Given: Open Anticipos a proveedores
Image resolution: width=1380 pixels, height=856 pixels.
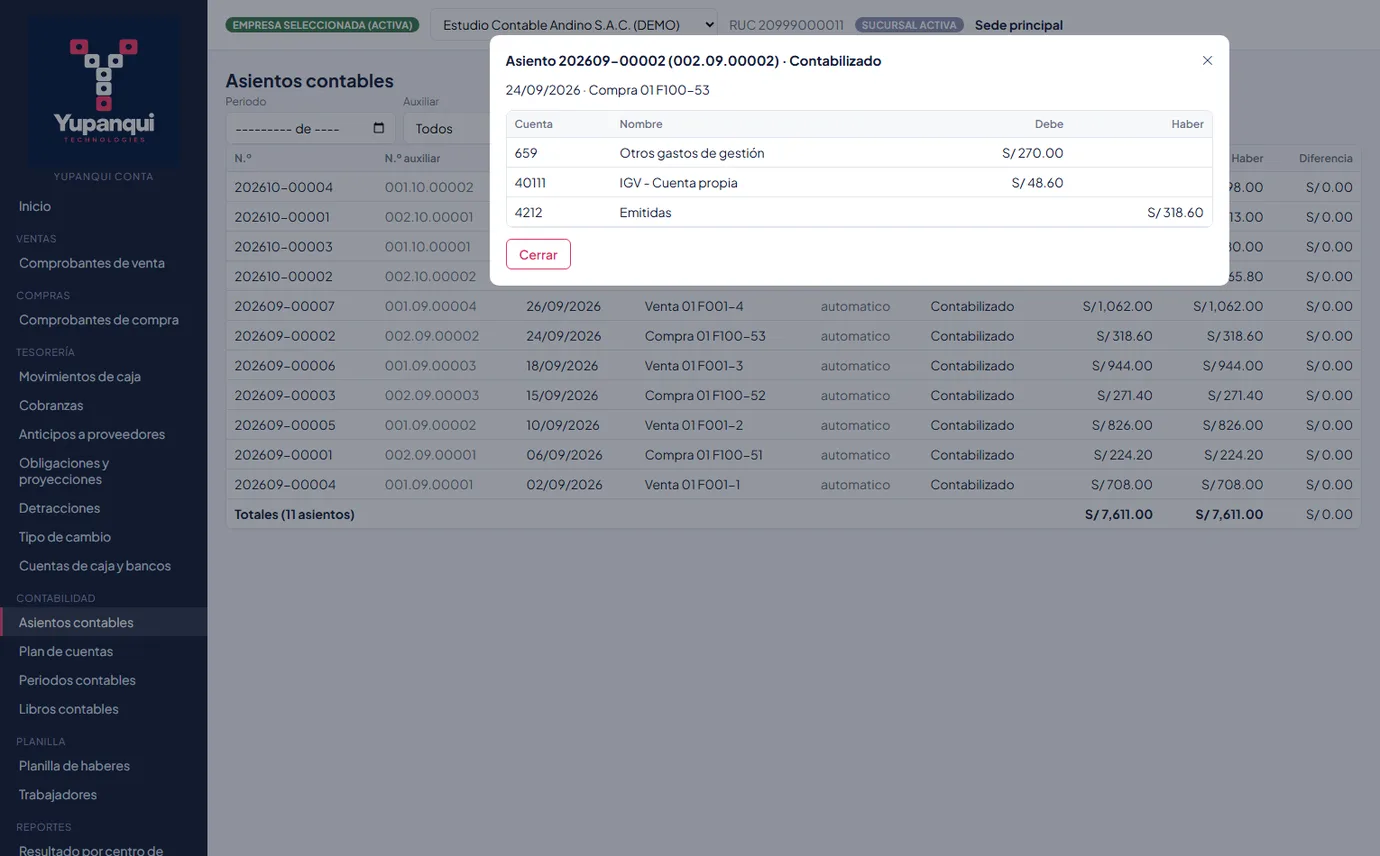Looking at the screenshot, I should coord(92,435).
